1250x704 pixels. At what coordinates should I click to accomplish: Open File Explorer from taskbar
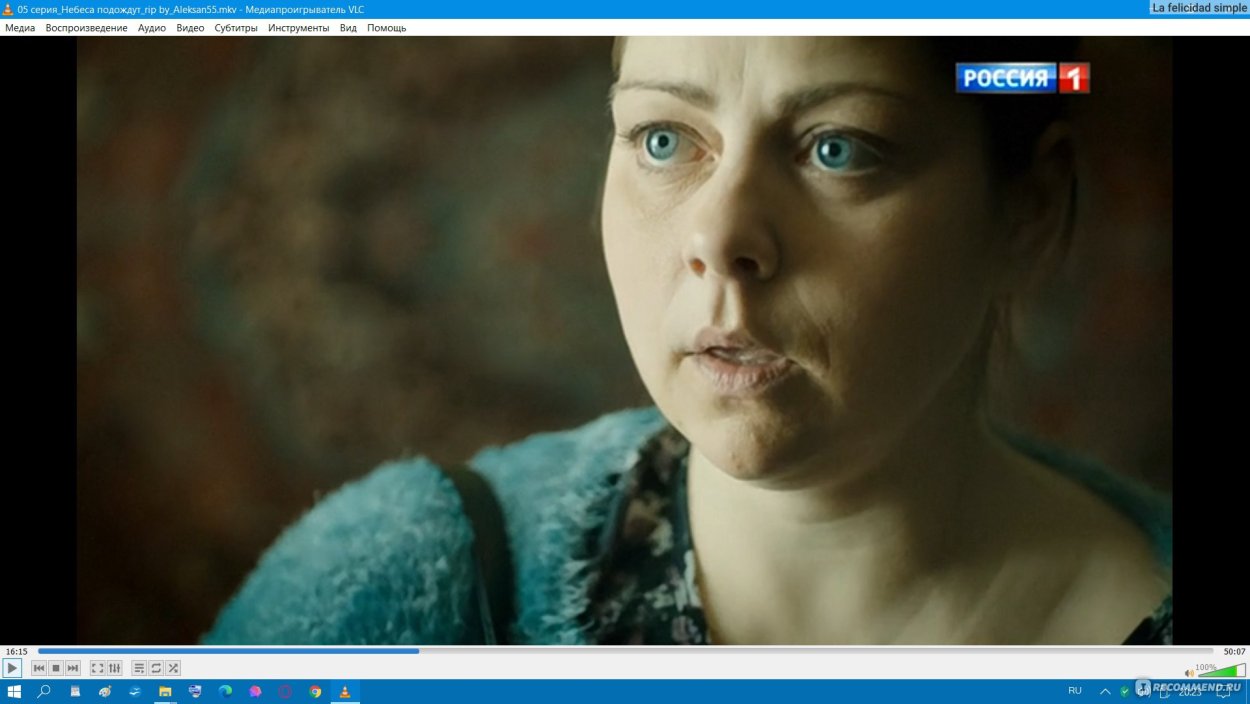click(x=165, y=691)
